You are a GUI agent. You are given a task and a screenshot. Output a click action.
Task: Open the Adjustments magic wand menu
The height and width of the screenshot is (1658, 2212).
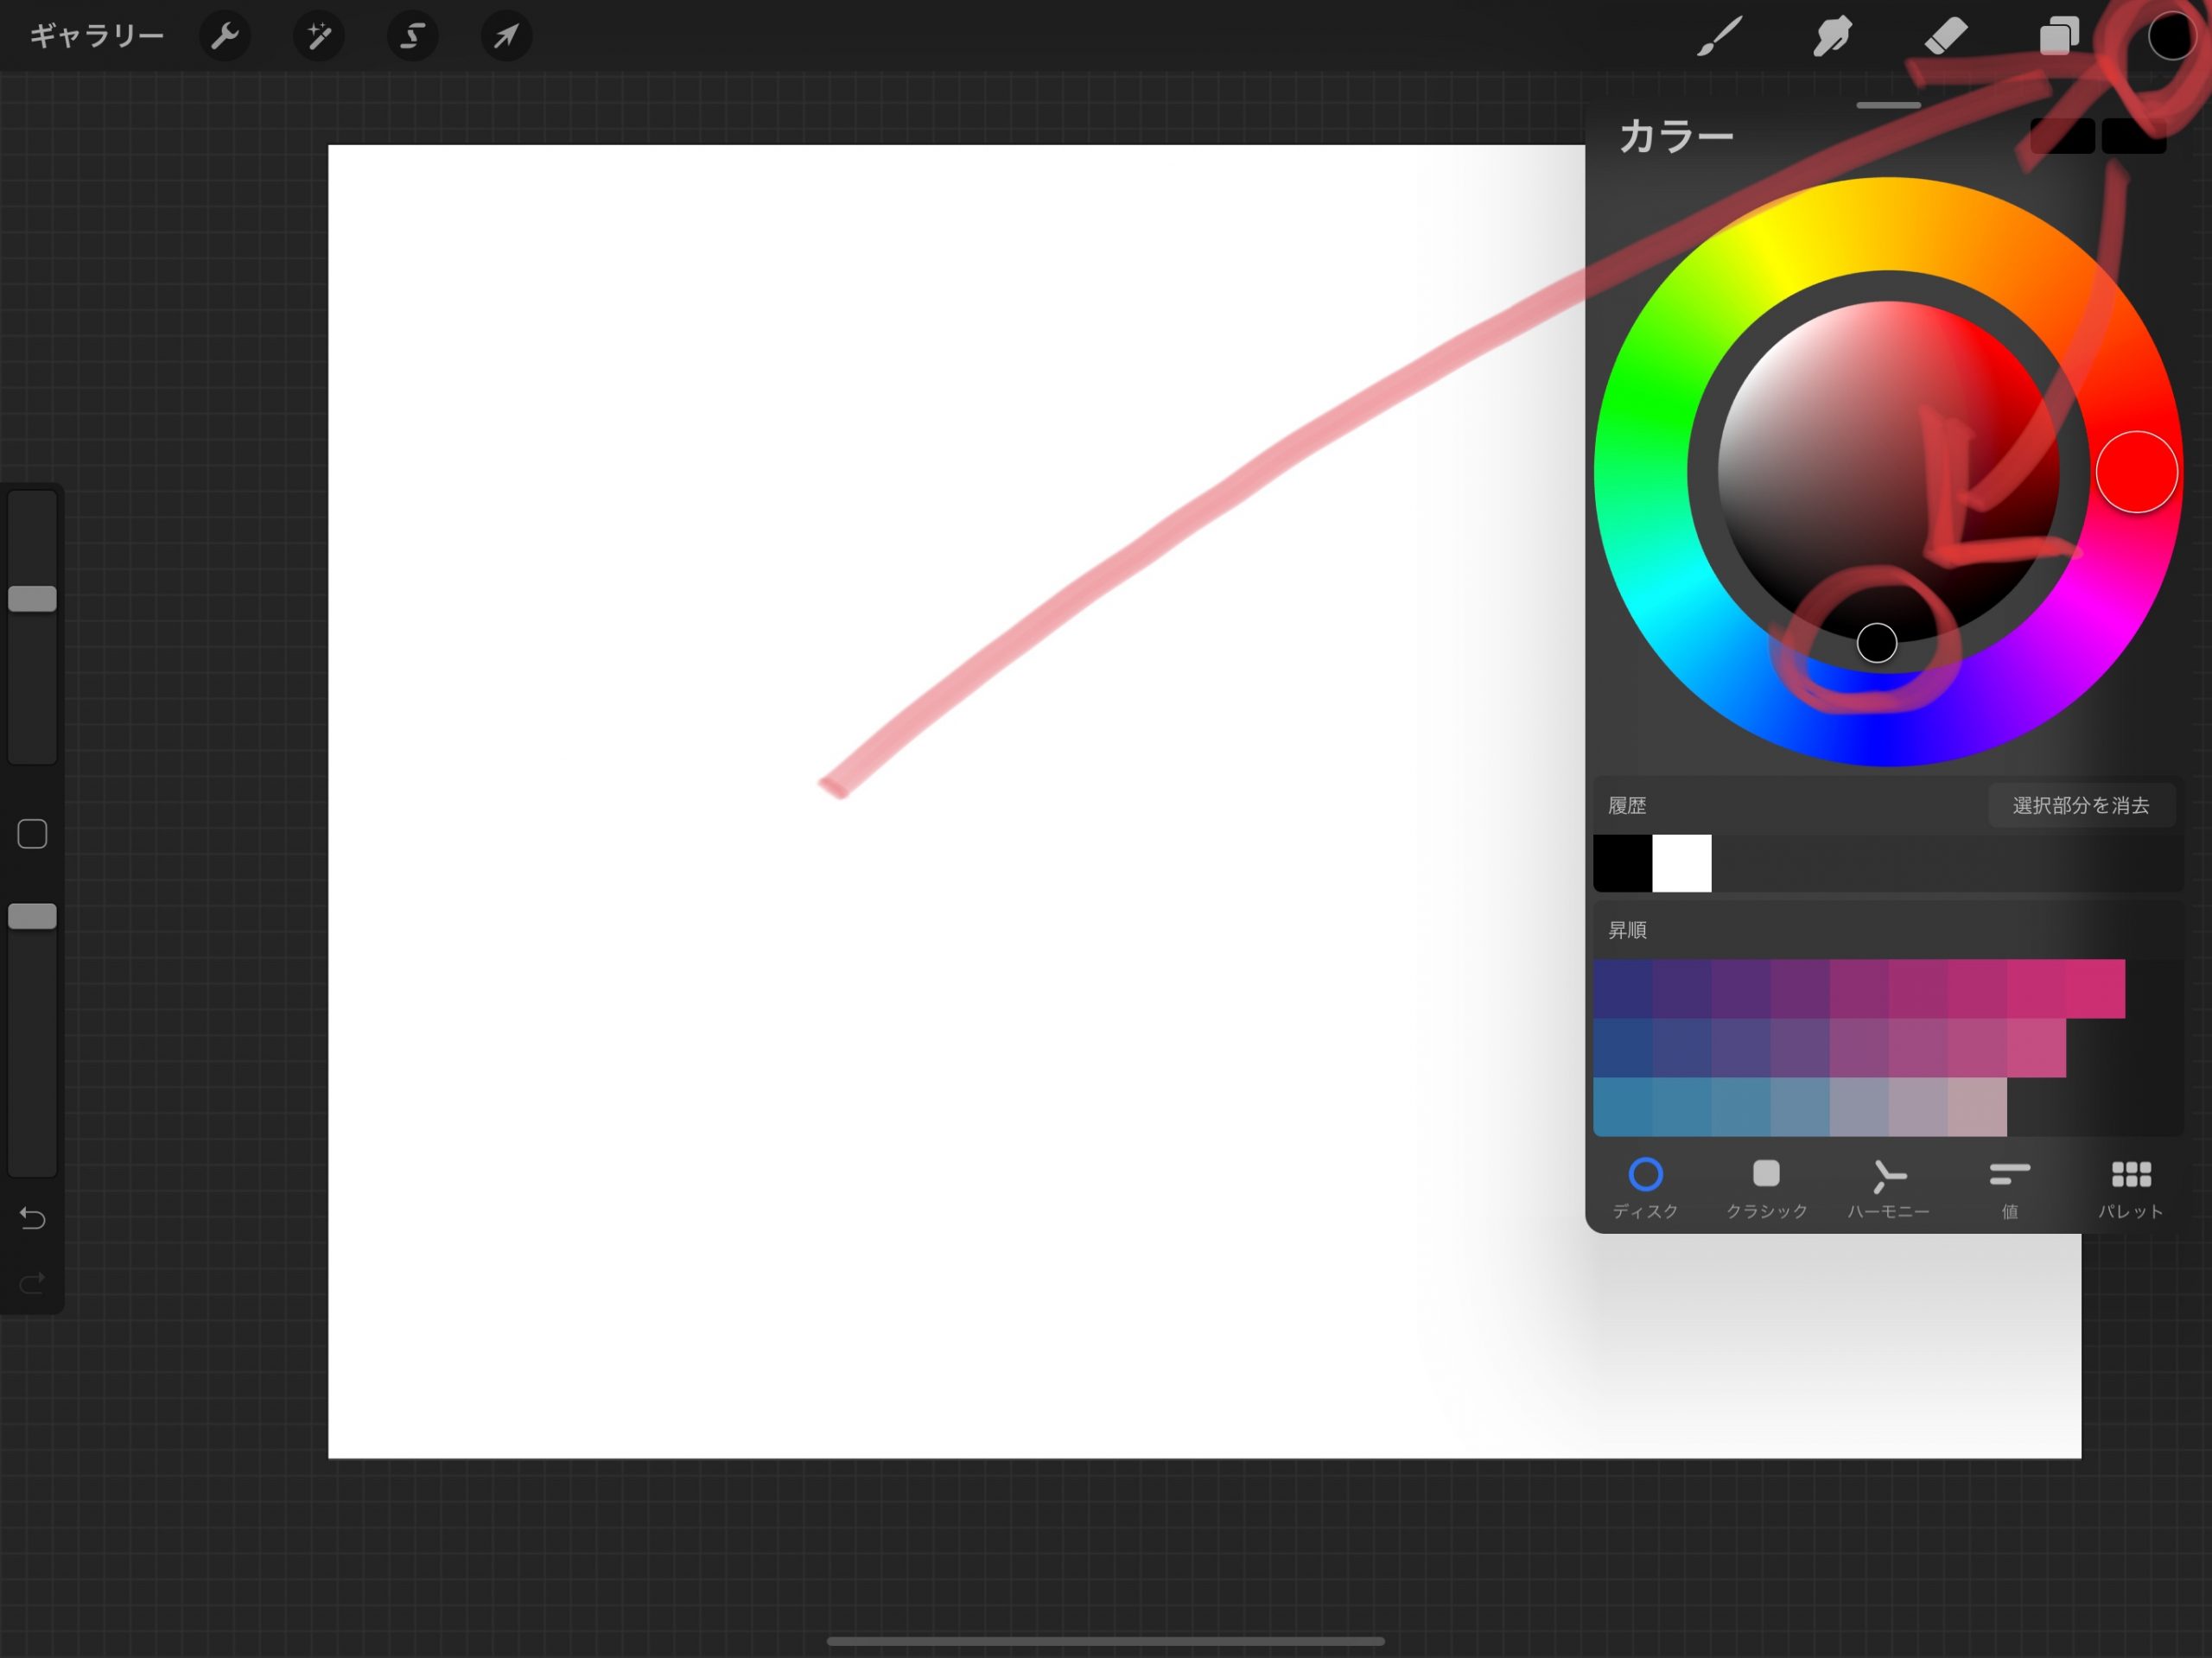(319, 37)
